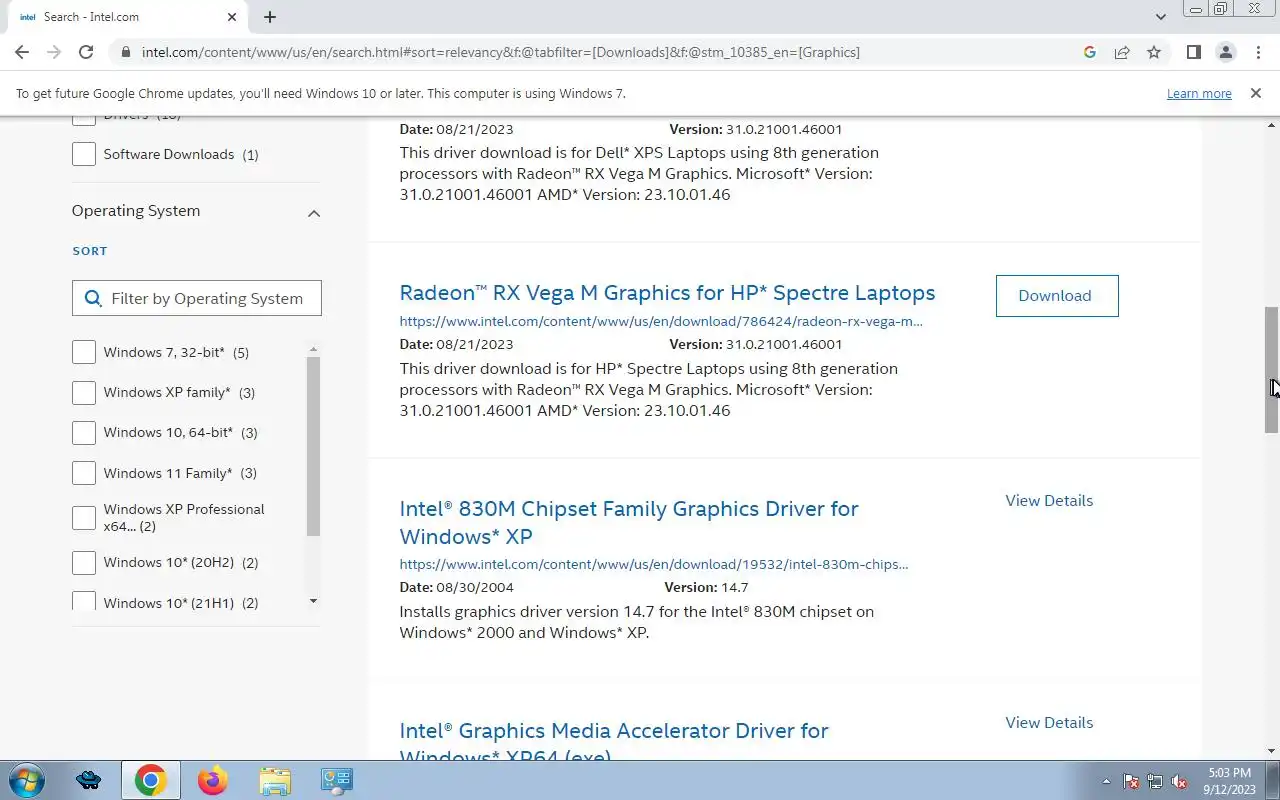Select date 08/30/2004 text

pyautogui.click(x=475, y=587)
